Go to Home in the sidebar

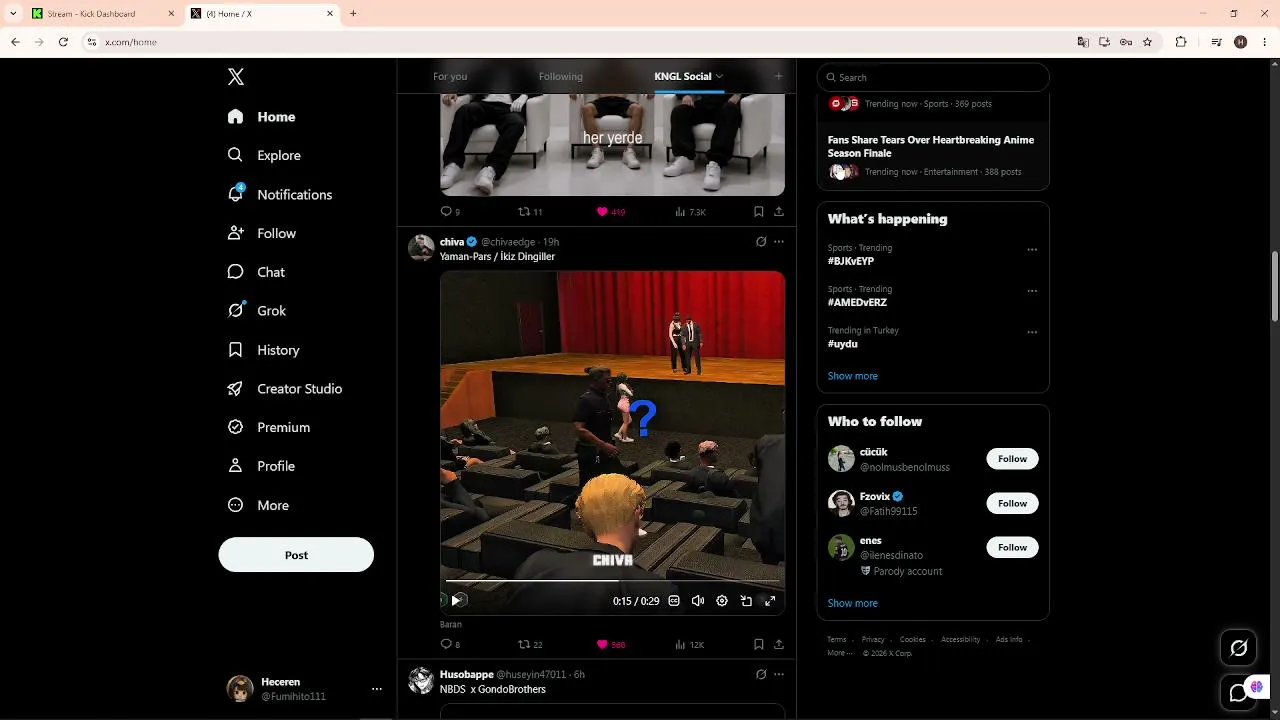pos(261,117)
